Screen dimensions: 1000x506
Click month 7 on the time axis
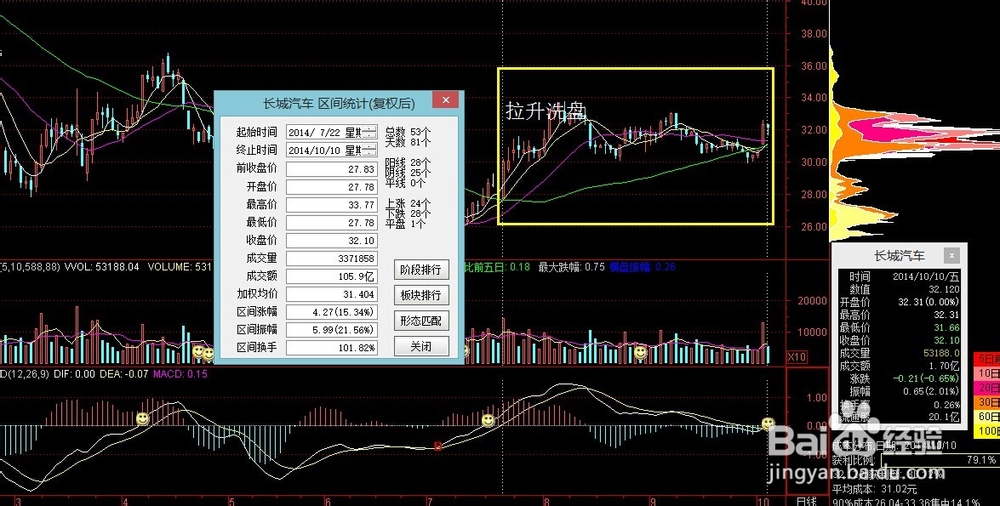430,501
